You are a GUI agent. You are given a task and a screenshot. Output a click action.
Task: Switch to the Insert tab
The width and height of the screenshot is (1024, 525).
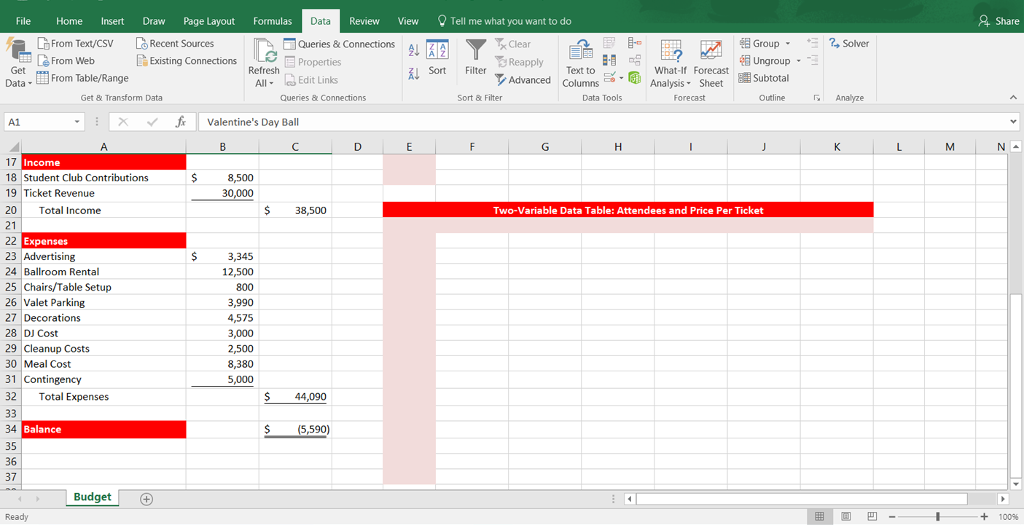(112, 21)
